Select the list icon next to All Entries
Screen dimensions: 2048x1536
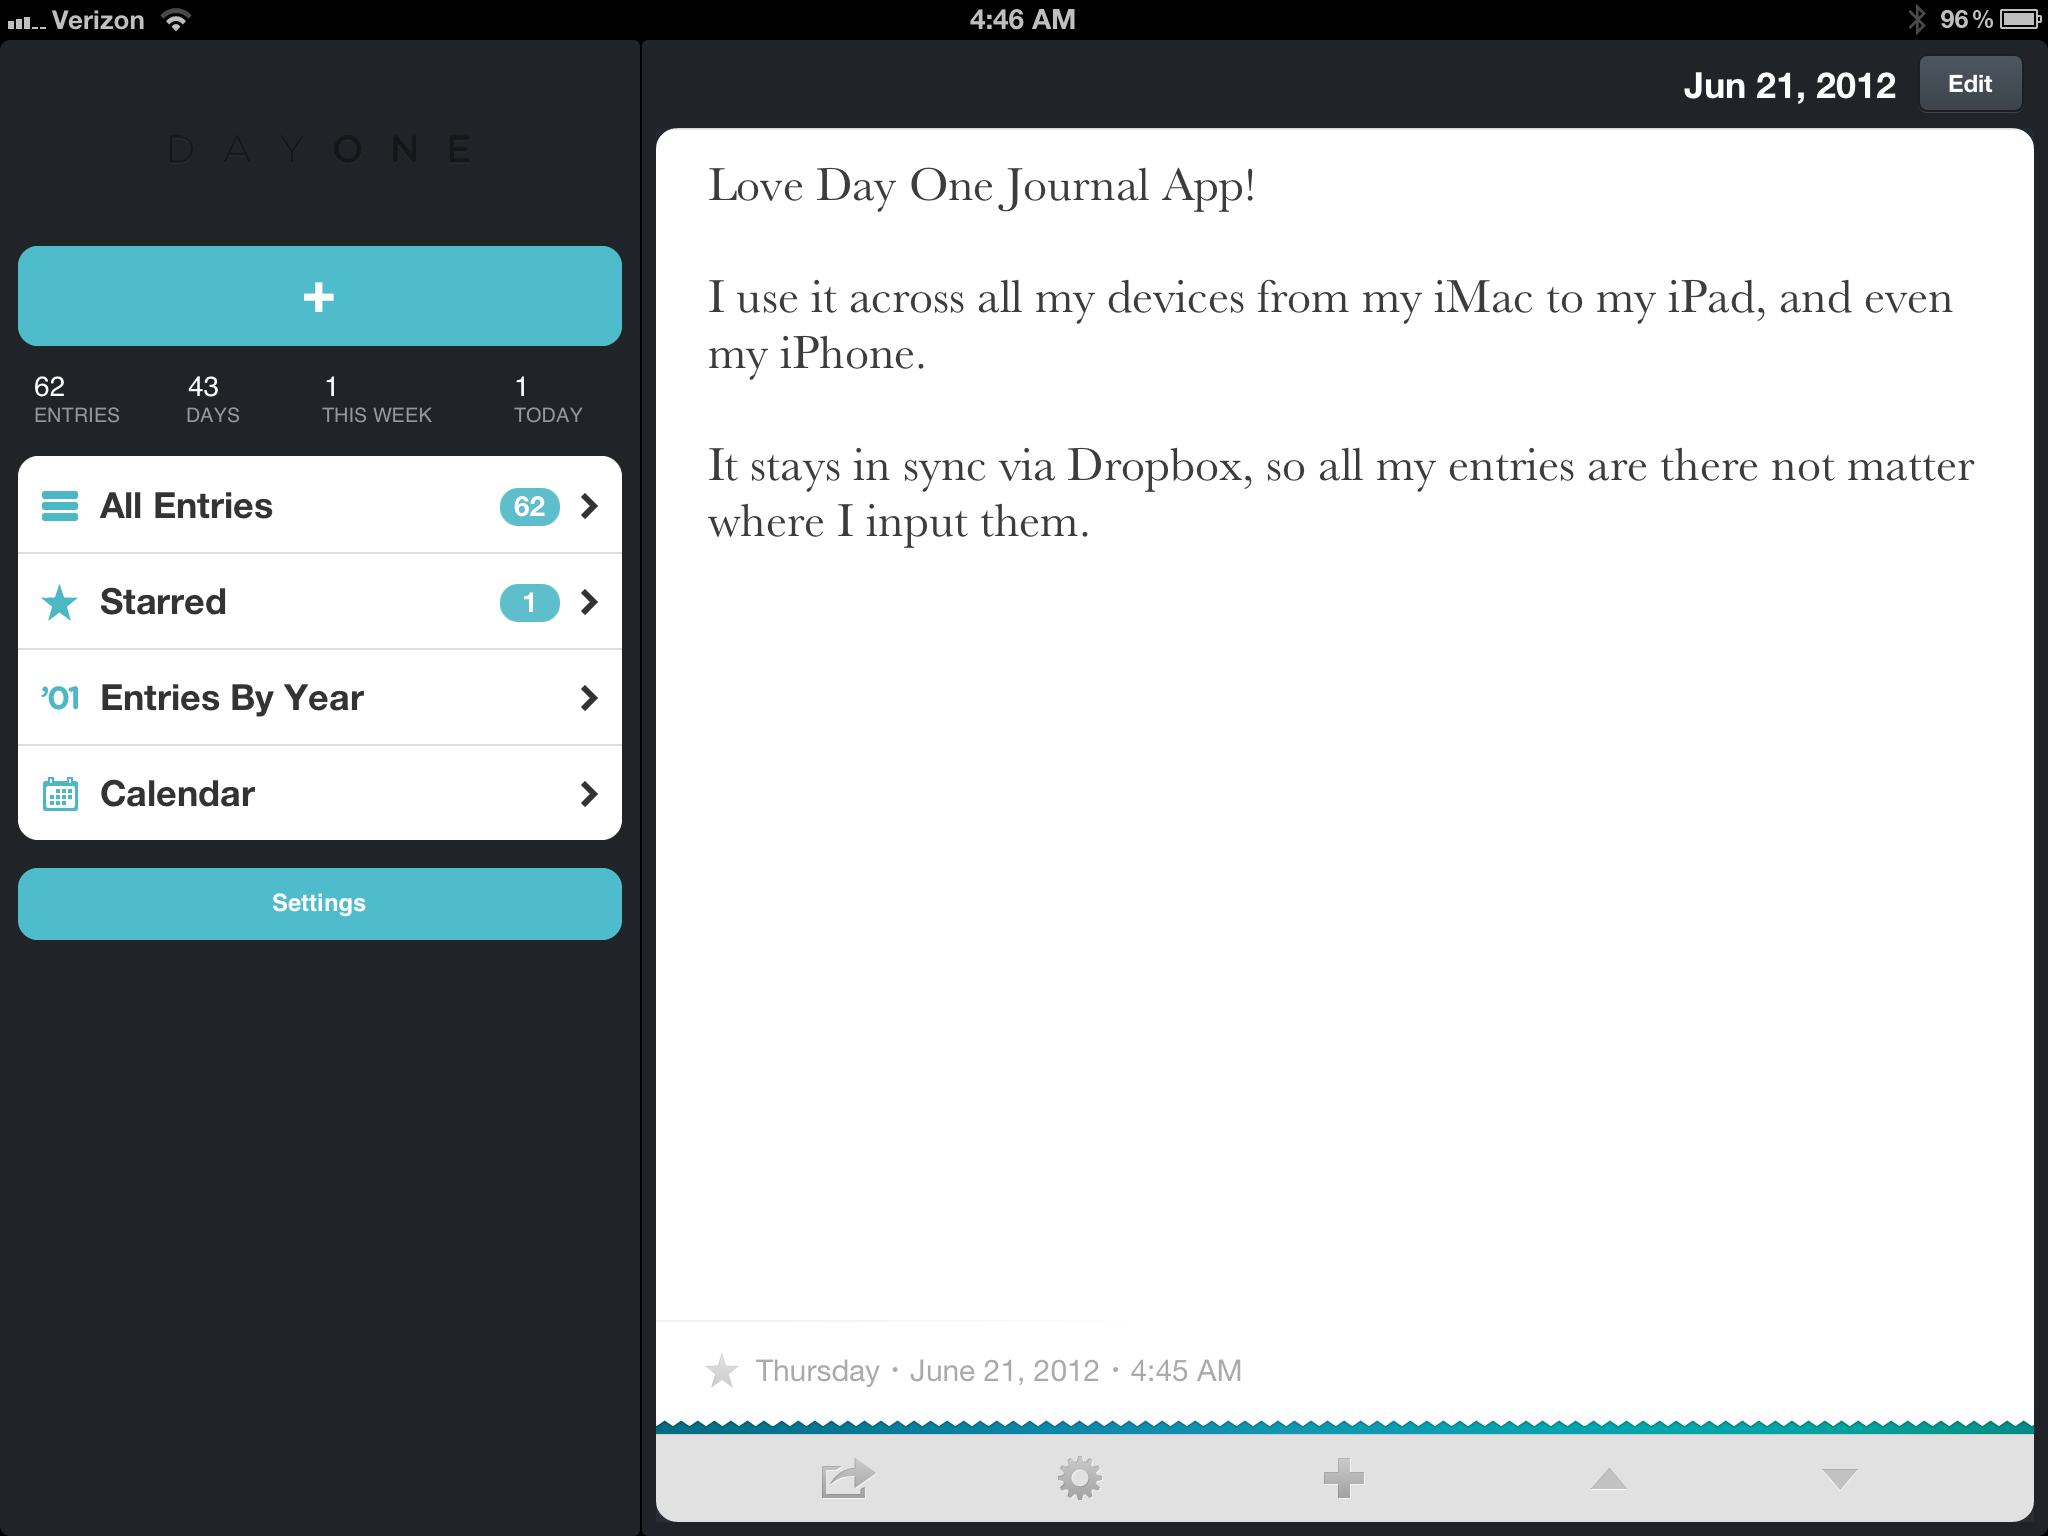[60, 506]
